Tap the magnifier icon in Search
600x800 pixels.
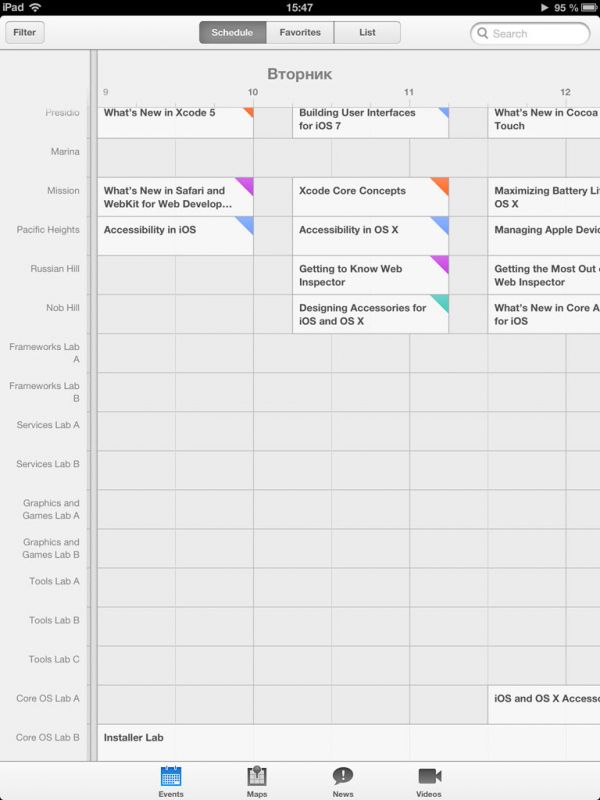pos(482,33)
